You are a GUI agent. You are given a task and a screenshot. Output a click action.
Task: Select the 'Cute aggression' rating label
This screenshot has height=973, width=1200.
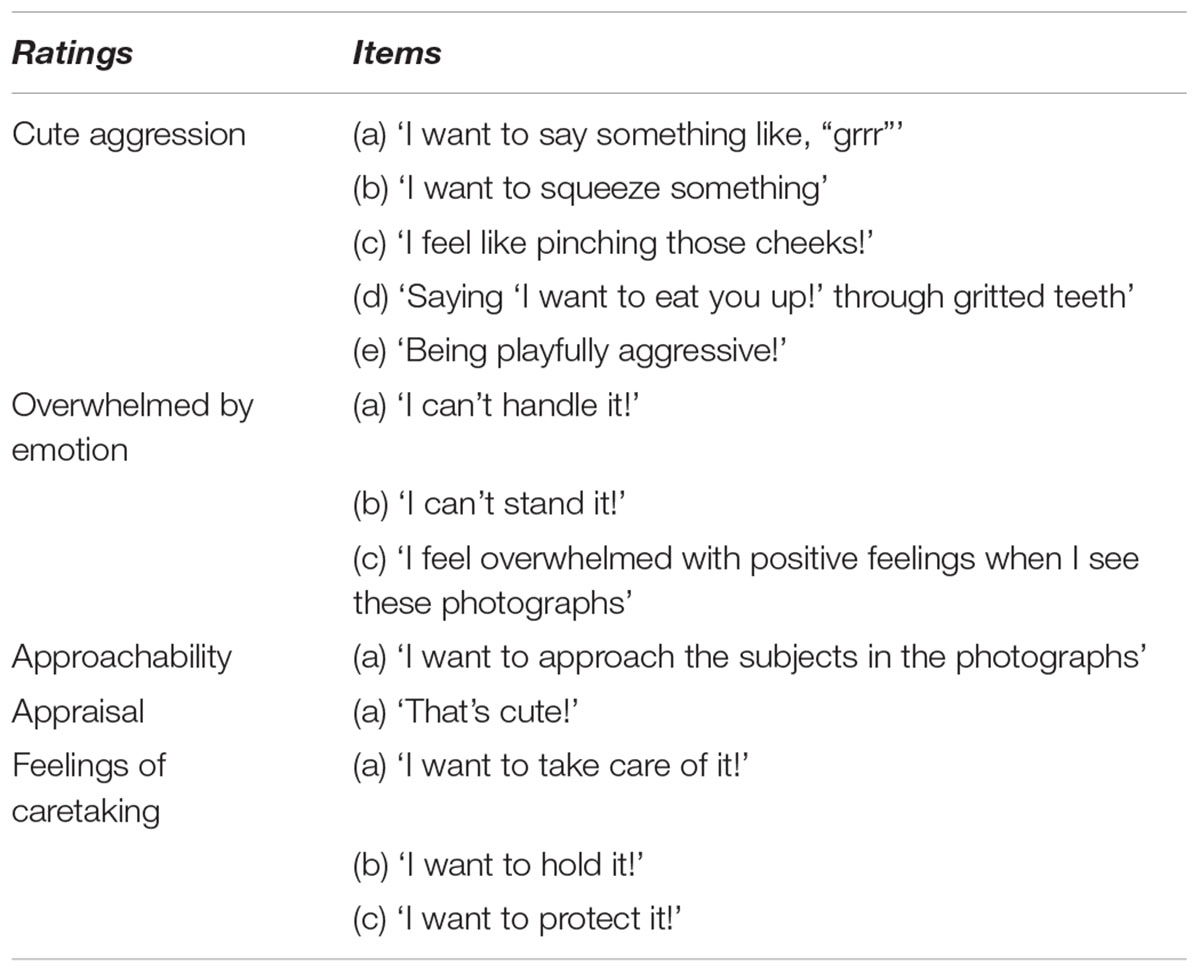(x=128, y=134)
